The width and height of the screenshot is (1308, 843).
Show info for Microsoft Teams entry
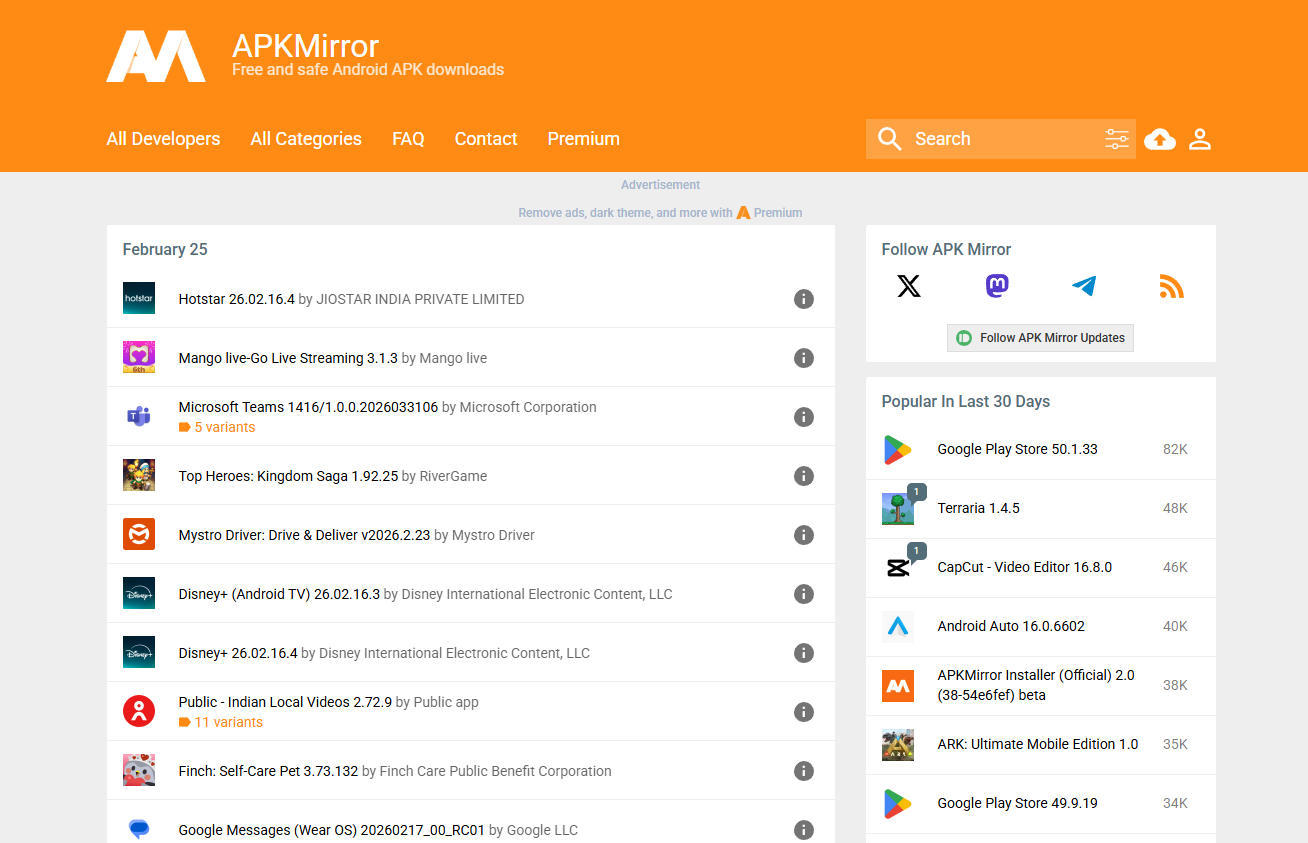click(x=803, y=417)
